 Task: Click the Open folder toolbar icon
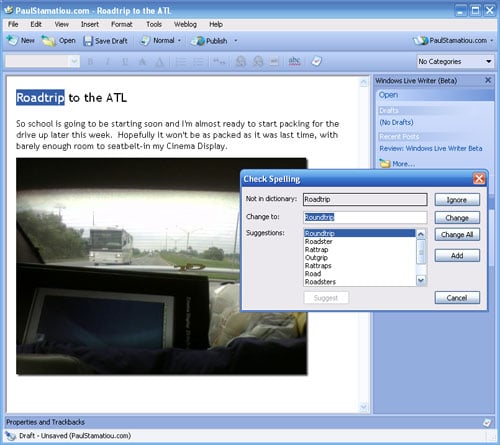(49, 41)
